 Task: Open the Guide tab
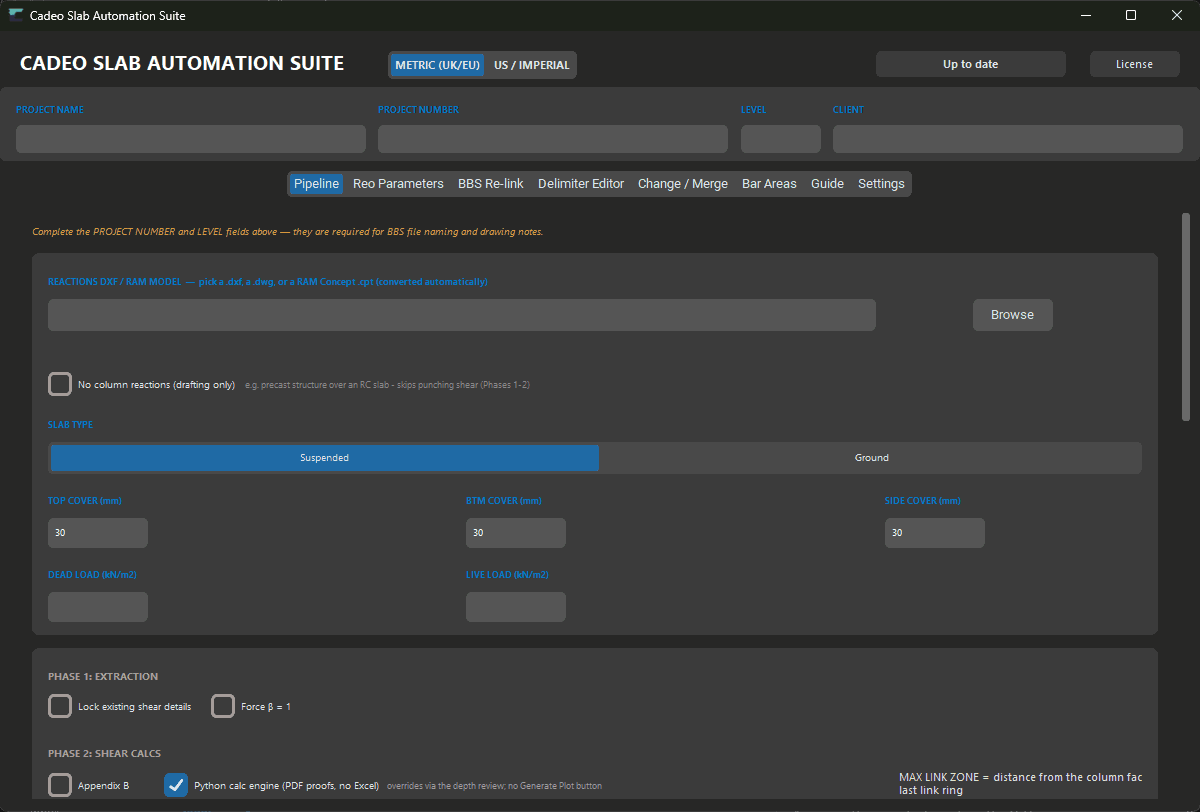point(827,184)
